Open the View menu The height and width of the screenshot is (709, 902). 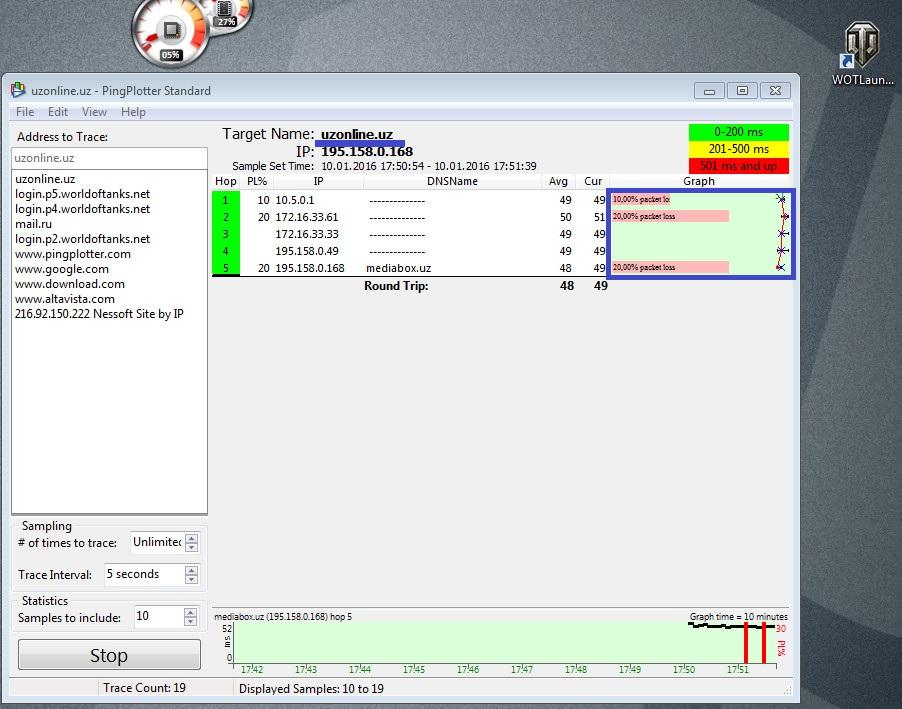[94, 112]
